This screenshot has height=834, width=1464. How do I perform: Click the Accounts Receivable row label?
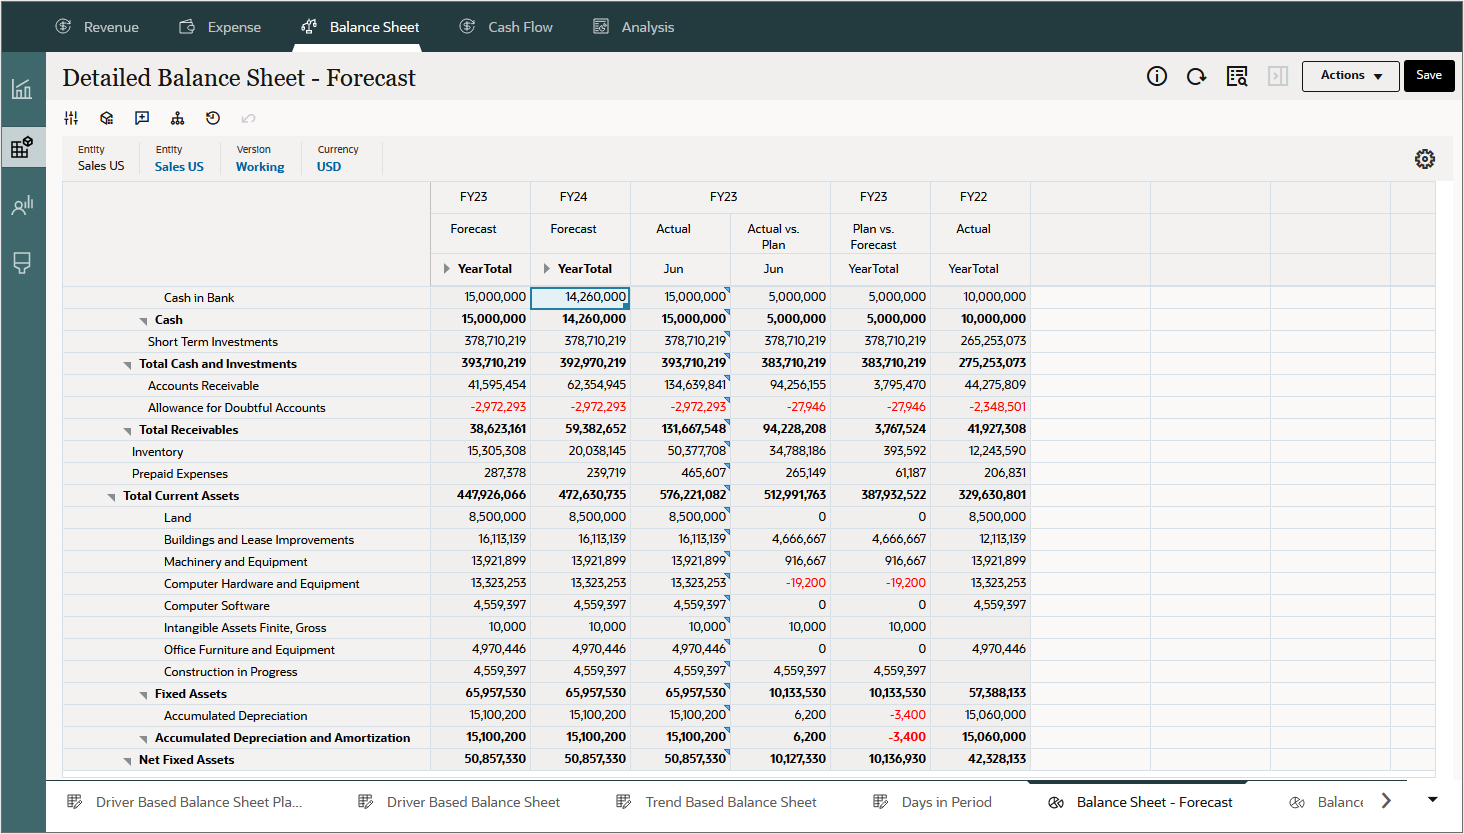[203, 386]
